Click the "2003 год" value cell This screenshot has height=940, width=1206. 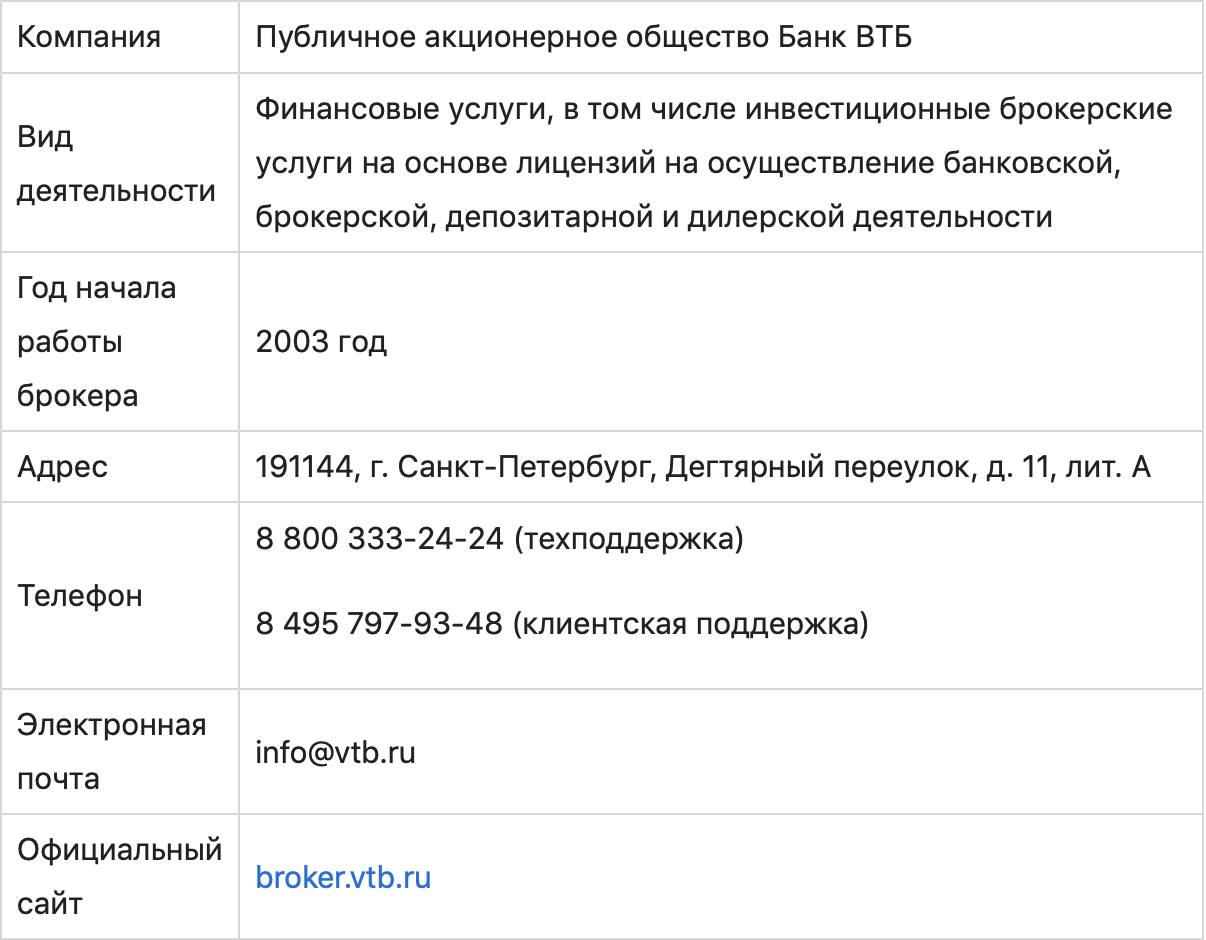click(x=321, y=342)
